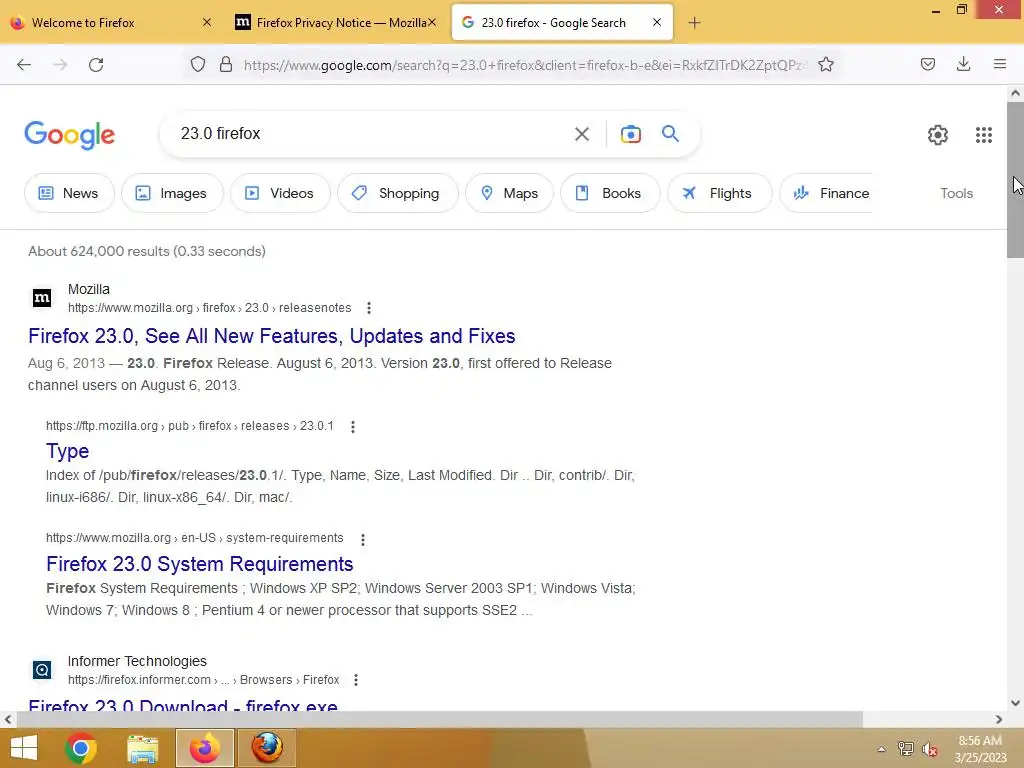This screenshot has height=768, width=1024.
Task: Click the magnifier search button
Action: point(670,134)
